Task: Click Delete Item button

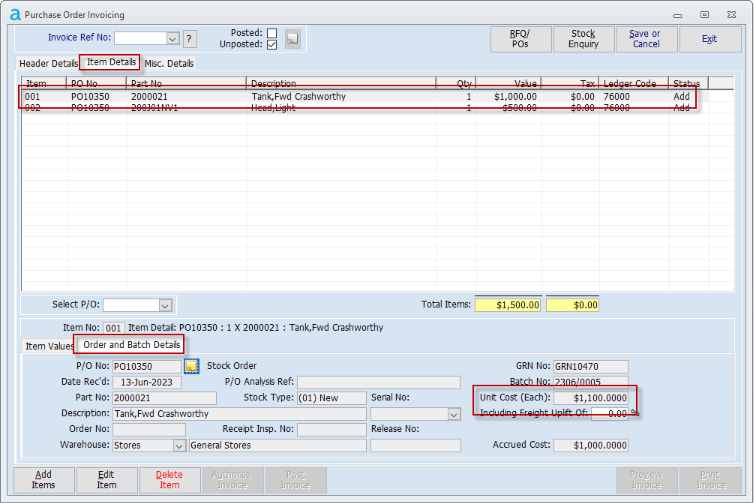Action: pos(170,480)
